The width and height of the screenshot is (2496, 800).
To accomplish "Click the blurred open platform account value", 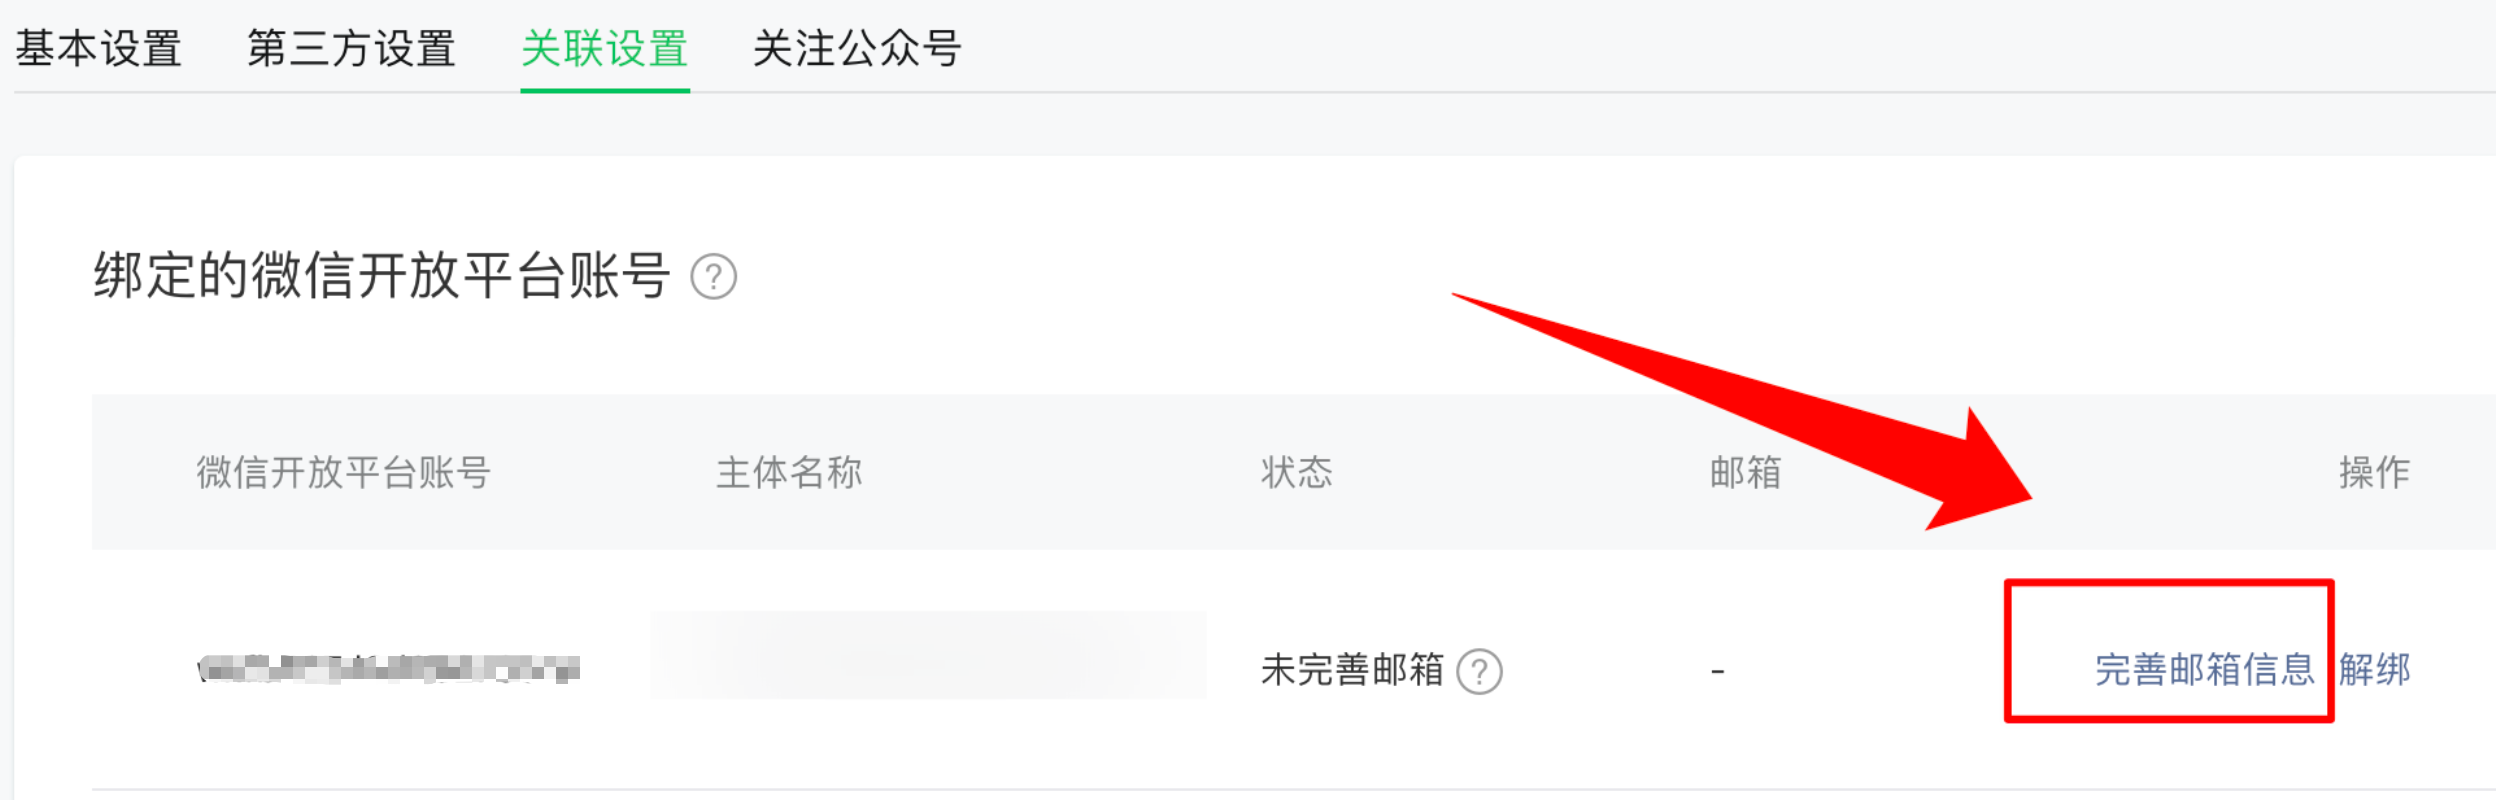I will pos(389,668).
